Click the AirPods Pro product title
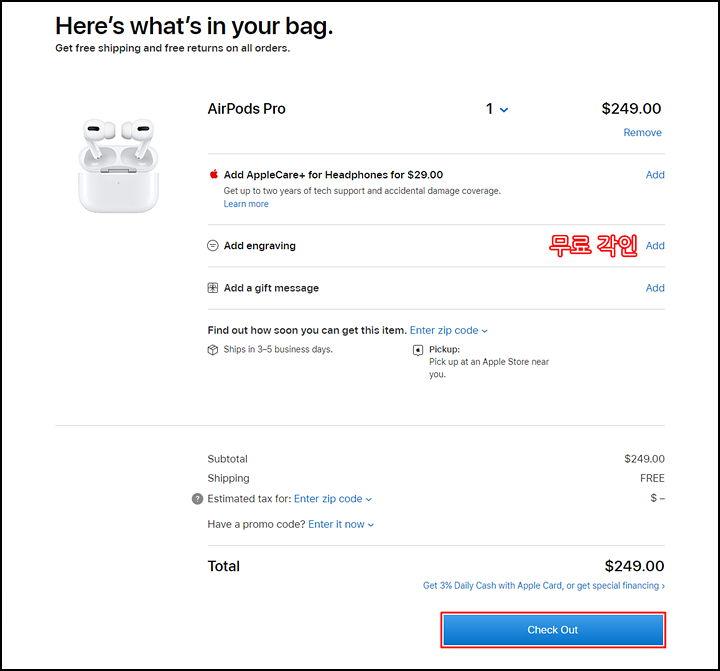The image size is (720, 671). click(x=247, y=109)
